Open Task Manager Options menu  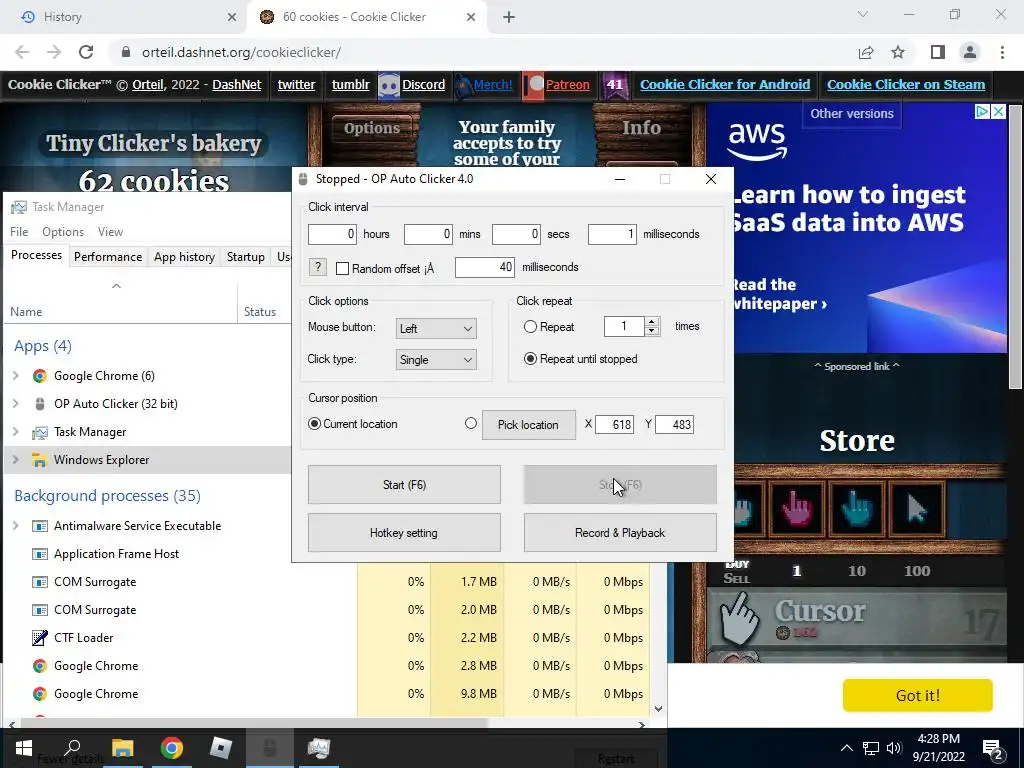(63, 232)
